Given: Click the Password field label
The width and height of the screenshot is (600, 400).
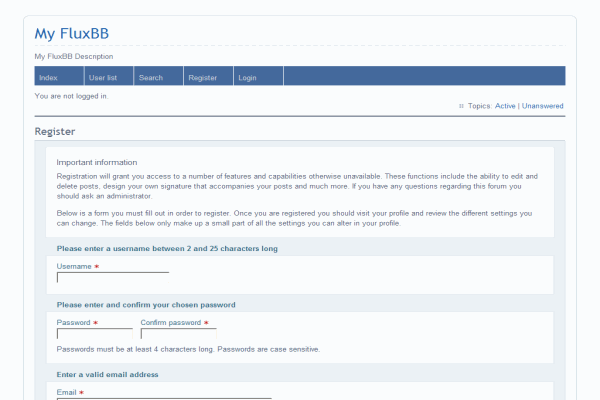Looking at the screenshot, I should point(74,323).
